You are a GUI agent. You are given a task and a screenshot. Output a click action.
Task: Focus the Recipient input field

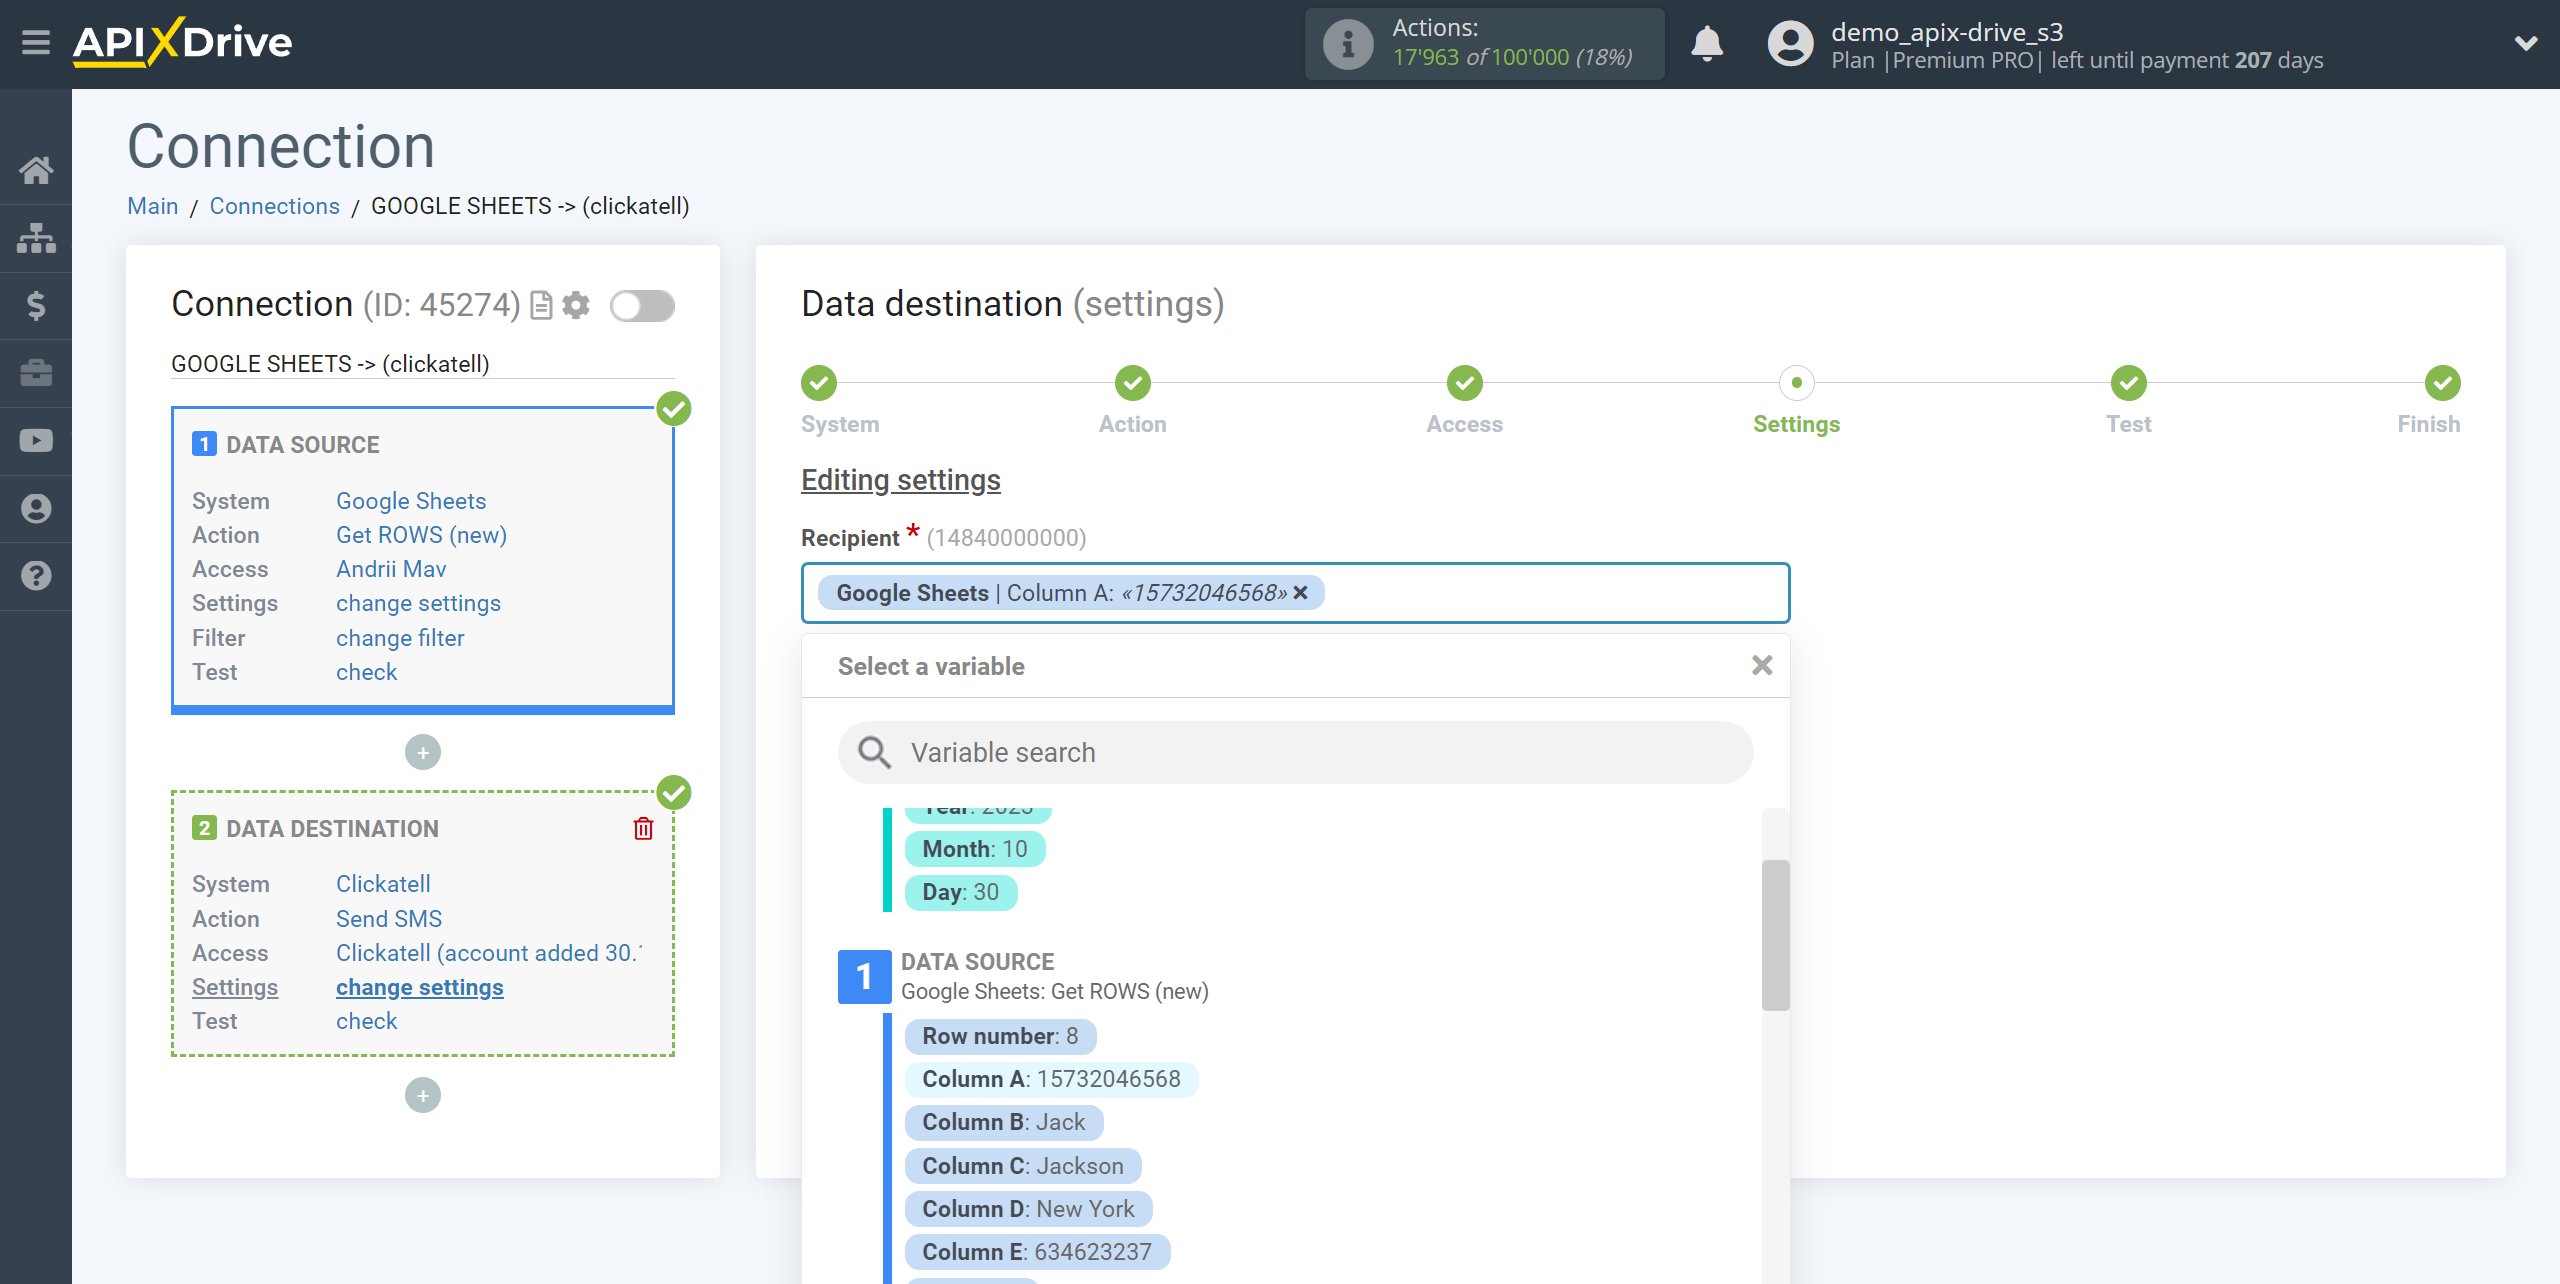[1295, 593]
